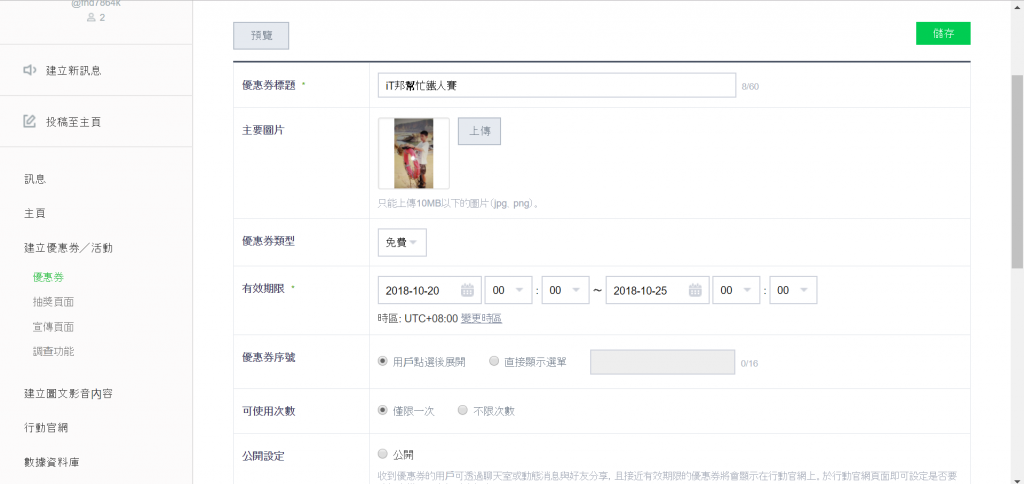This screenshot has height=484, width=1024.
Task: Click the megaphone icon beside 建立新訊息
Action: pos(30,70)
